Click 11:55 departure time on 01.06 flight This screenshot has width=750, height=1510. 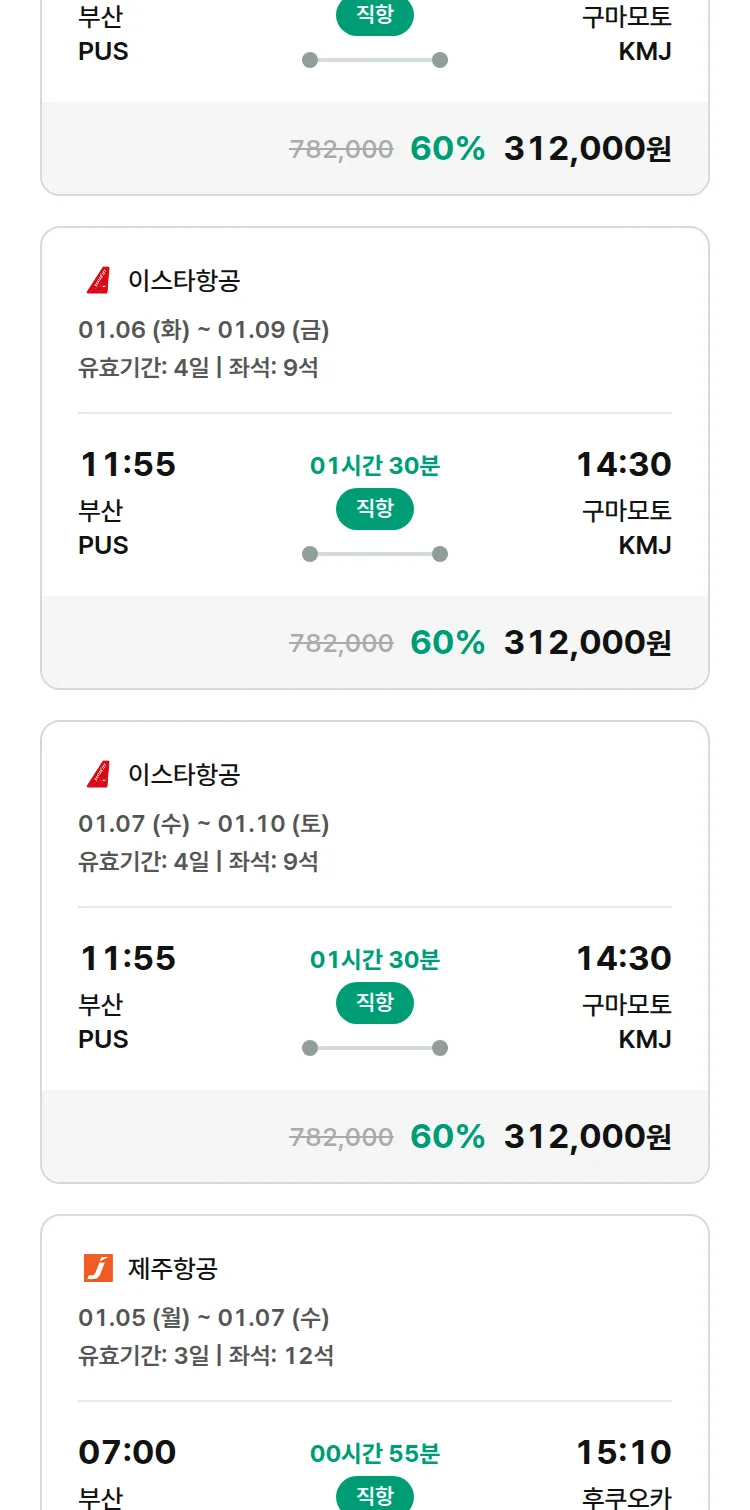[x=127, y=465]
